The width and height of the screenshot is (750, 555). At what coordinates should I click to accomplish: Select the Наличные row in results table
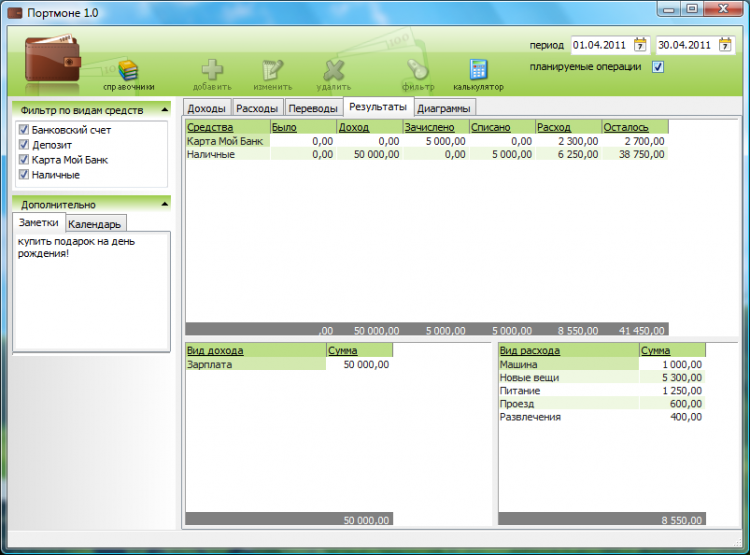point(427,154)
